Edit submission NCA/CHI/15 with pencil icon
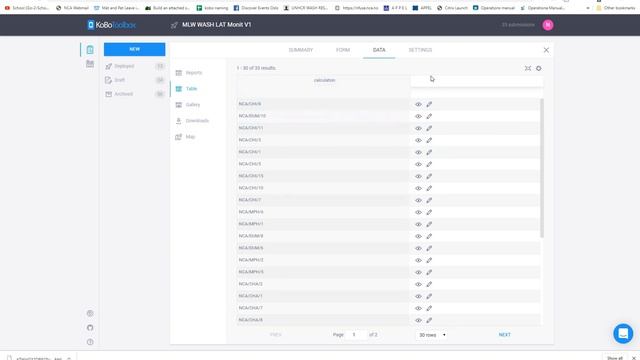The width and height of the screenshot is (640, 360). [429, 176]
